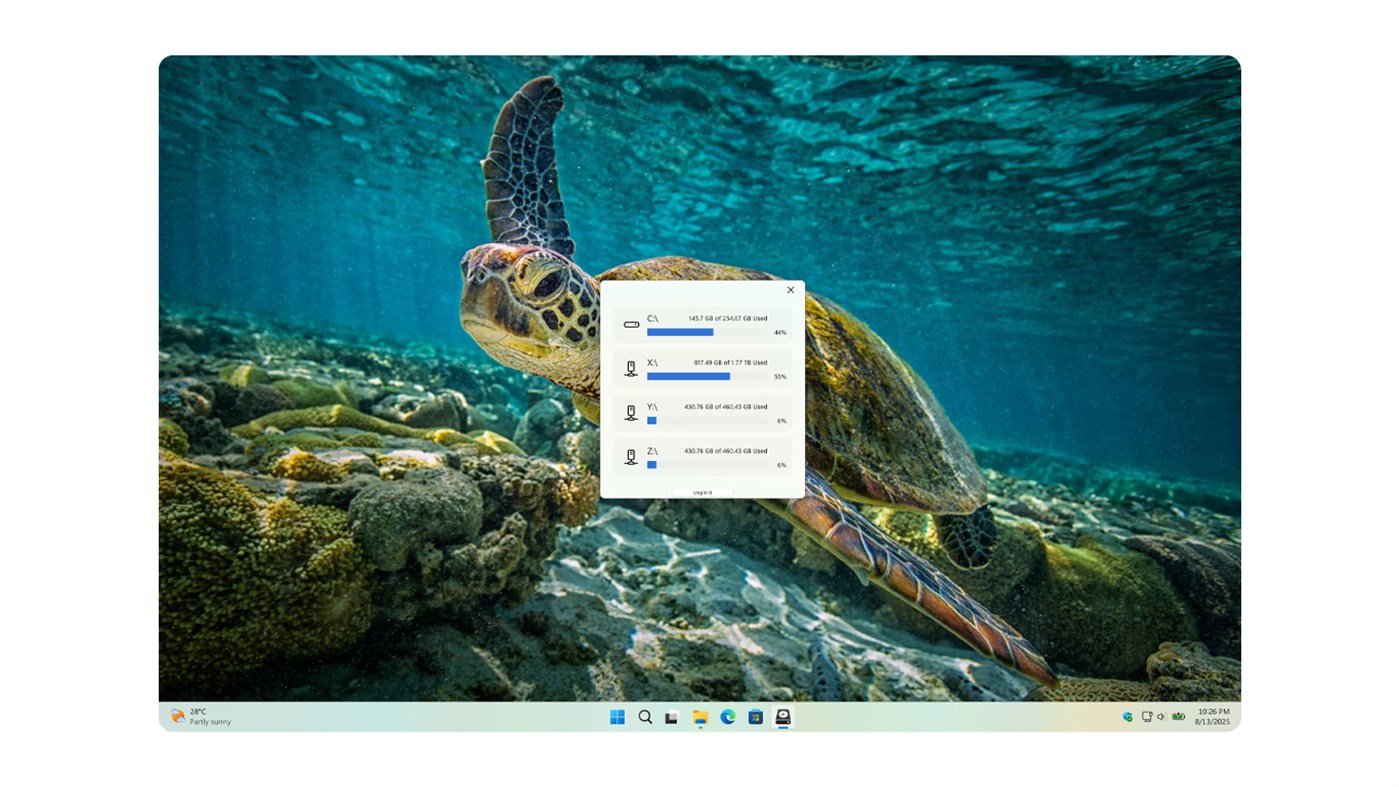Close the disk usage popup
Screen dimensions: 1399x787
[x=790, y=289]
